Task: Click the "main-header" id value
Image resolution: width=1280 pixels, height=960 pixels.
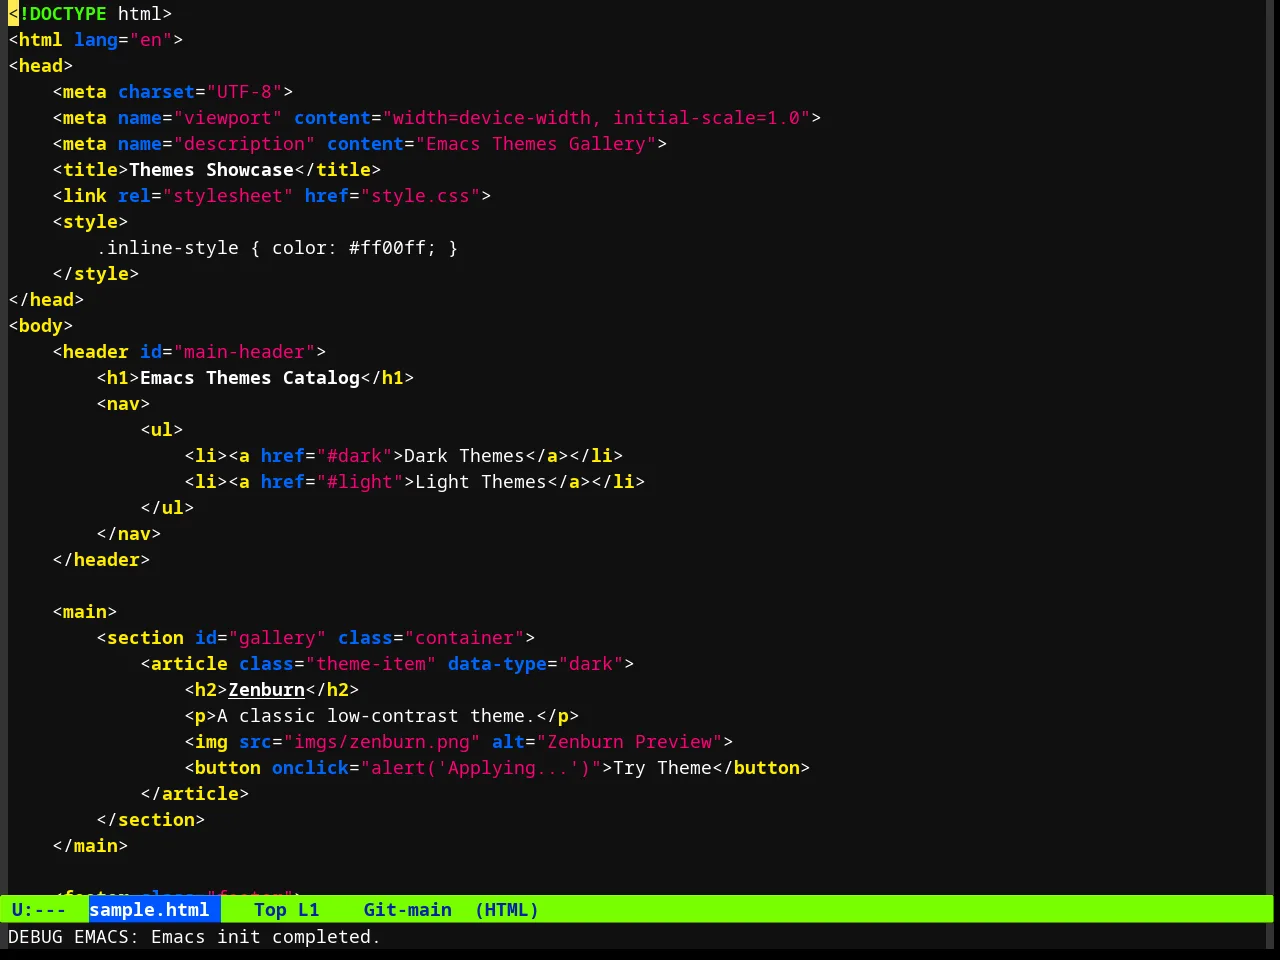Action: coord(244,352)
